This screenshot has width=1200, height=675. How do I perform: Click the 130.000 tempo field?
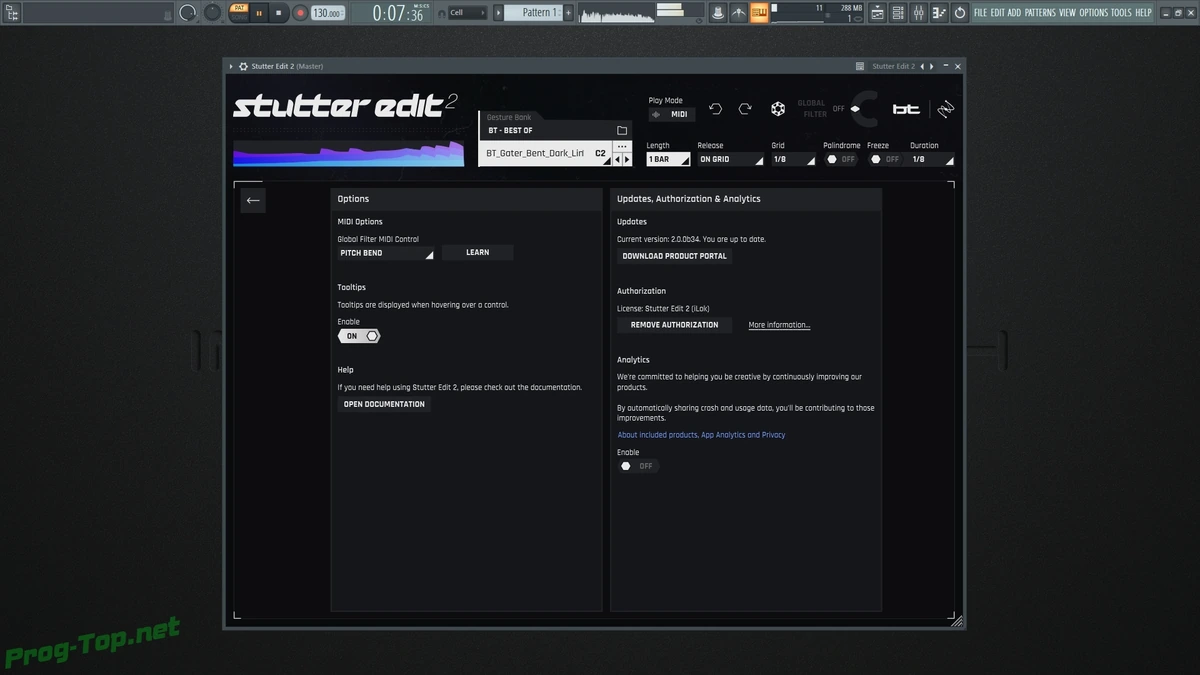point(326,13)
